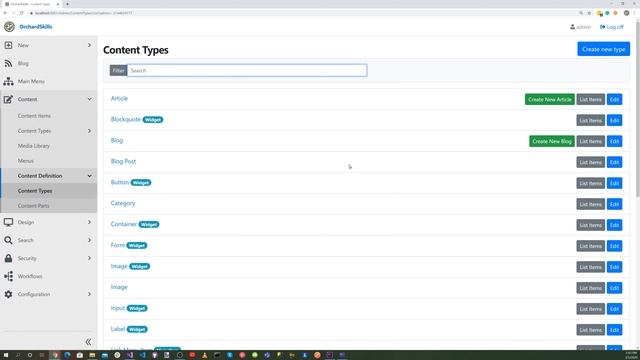Viewport: 640px width, 360px height.
Task: Click the Blog RSS icon in sidebar
Action: click(8, 63)
